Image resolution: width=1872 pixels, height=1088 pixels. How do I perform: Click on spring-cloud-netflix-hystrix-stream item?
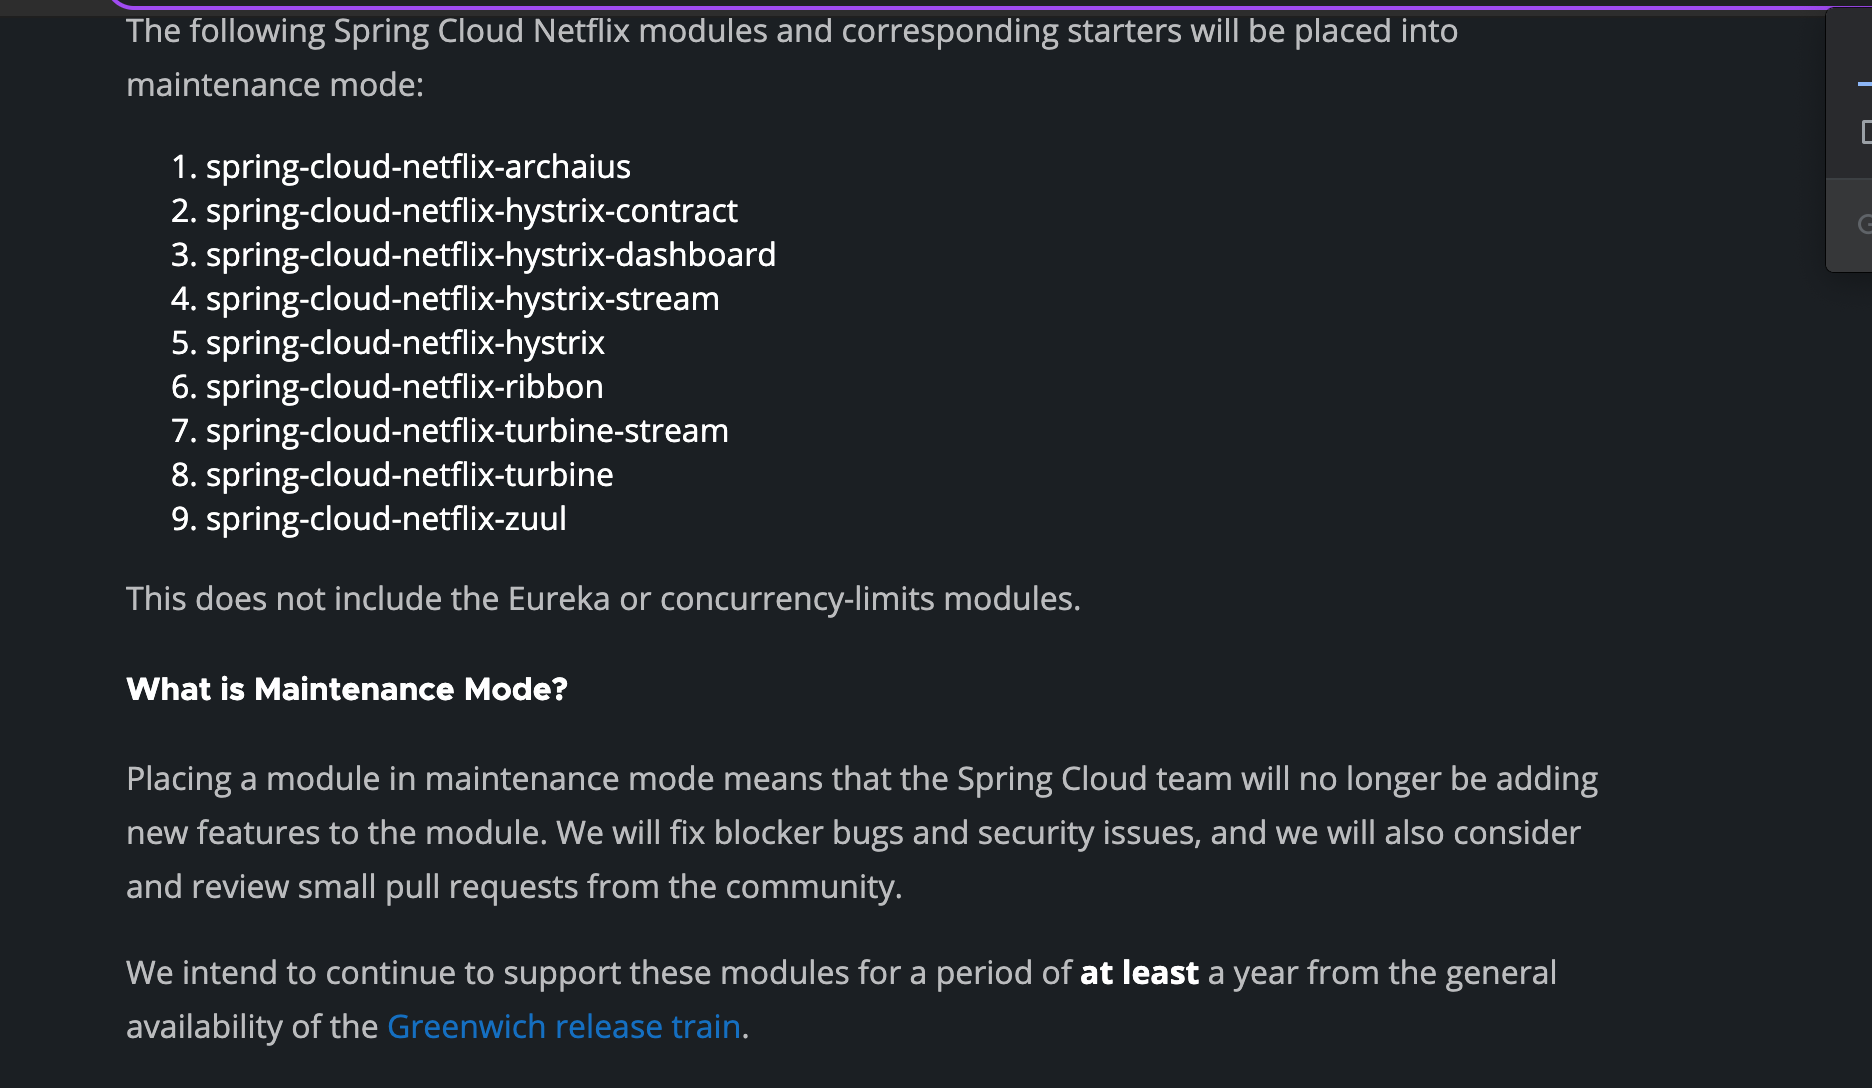[x=462, y=299]
